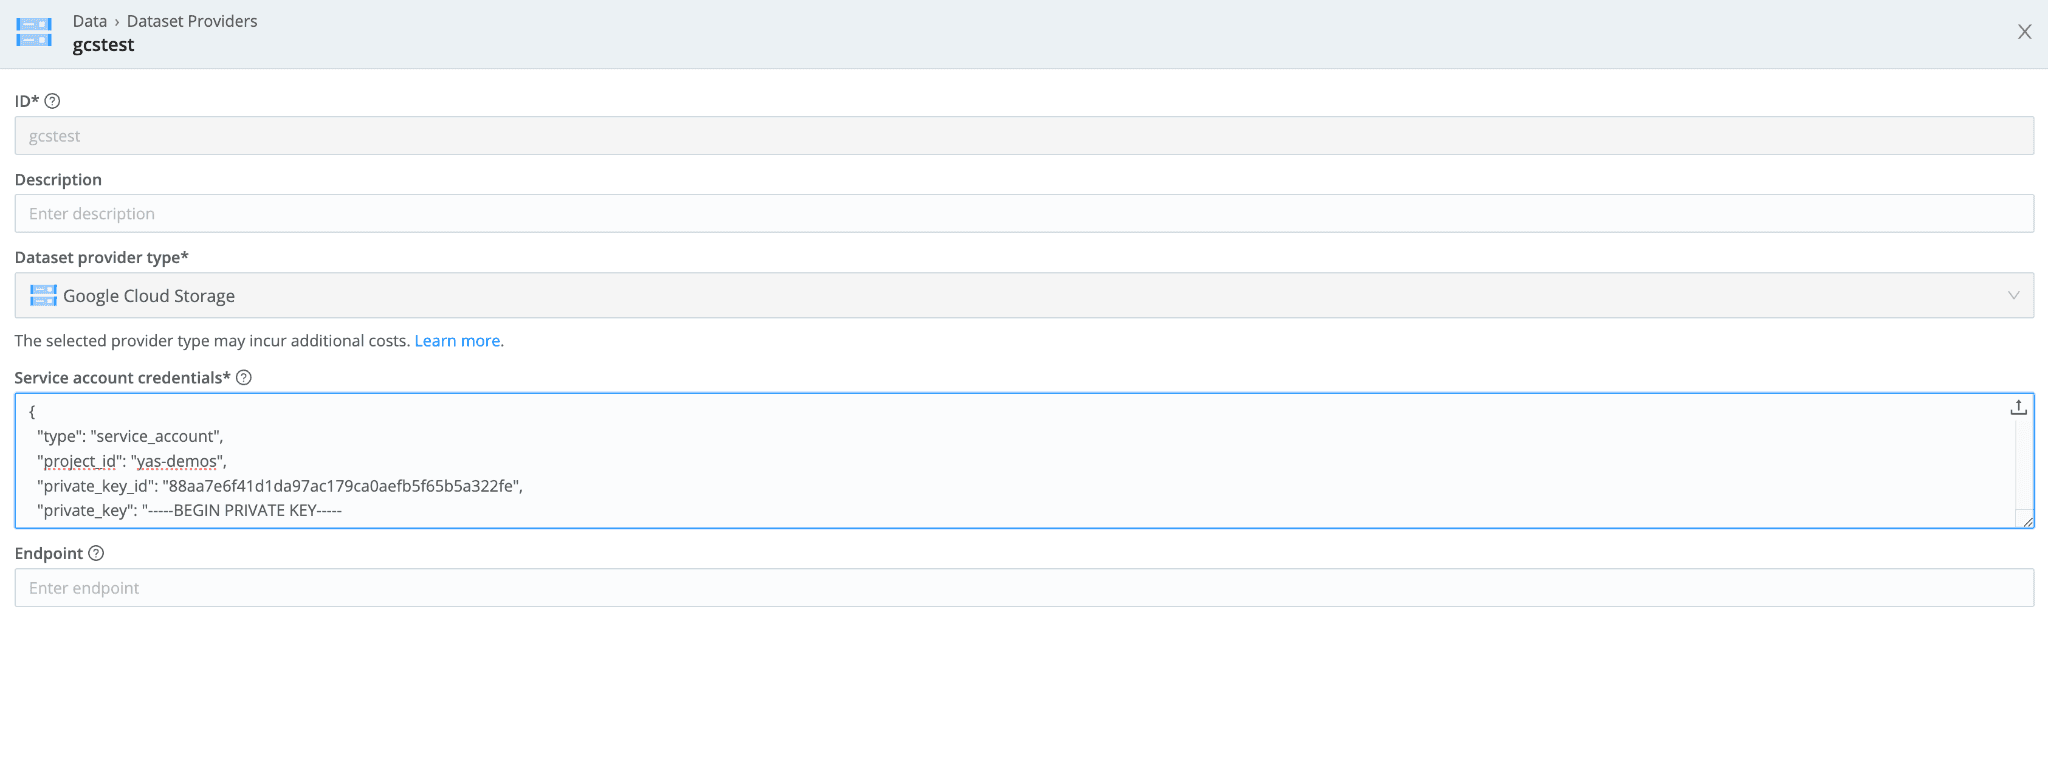Screen dimensions: 2048x762
Task: Open help tooltip next to ID label
Action: coord(53,101)
